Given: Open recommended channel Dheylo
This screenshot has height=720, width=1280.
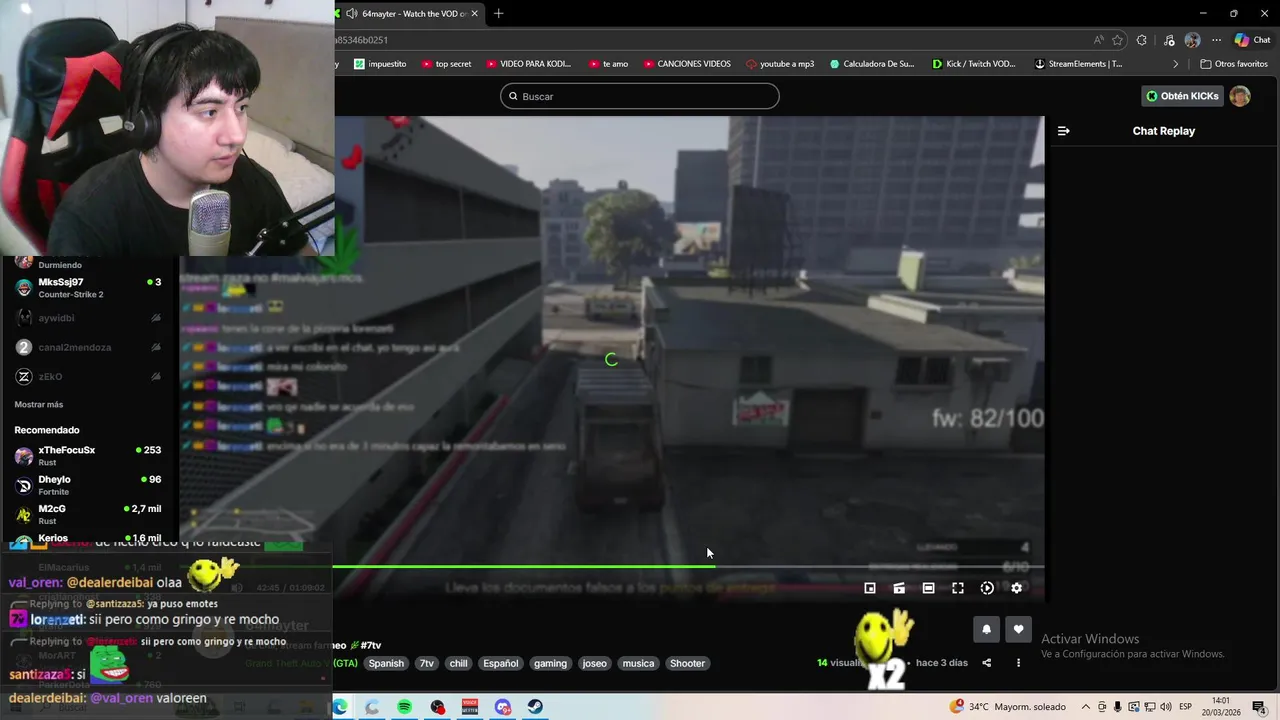Looking at the screenshot, I should click(x=88, y=485).
